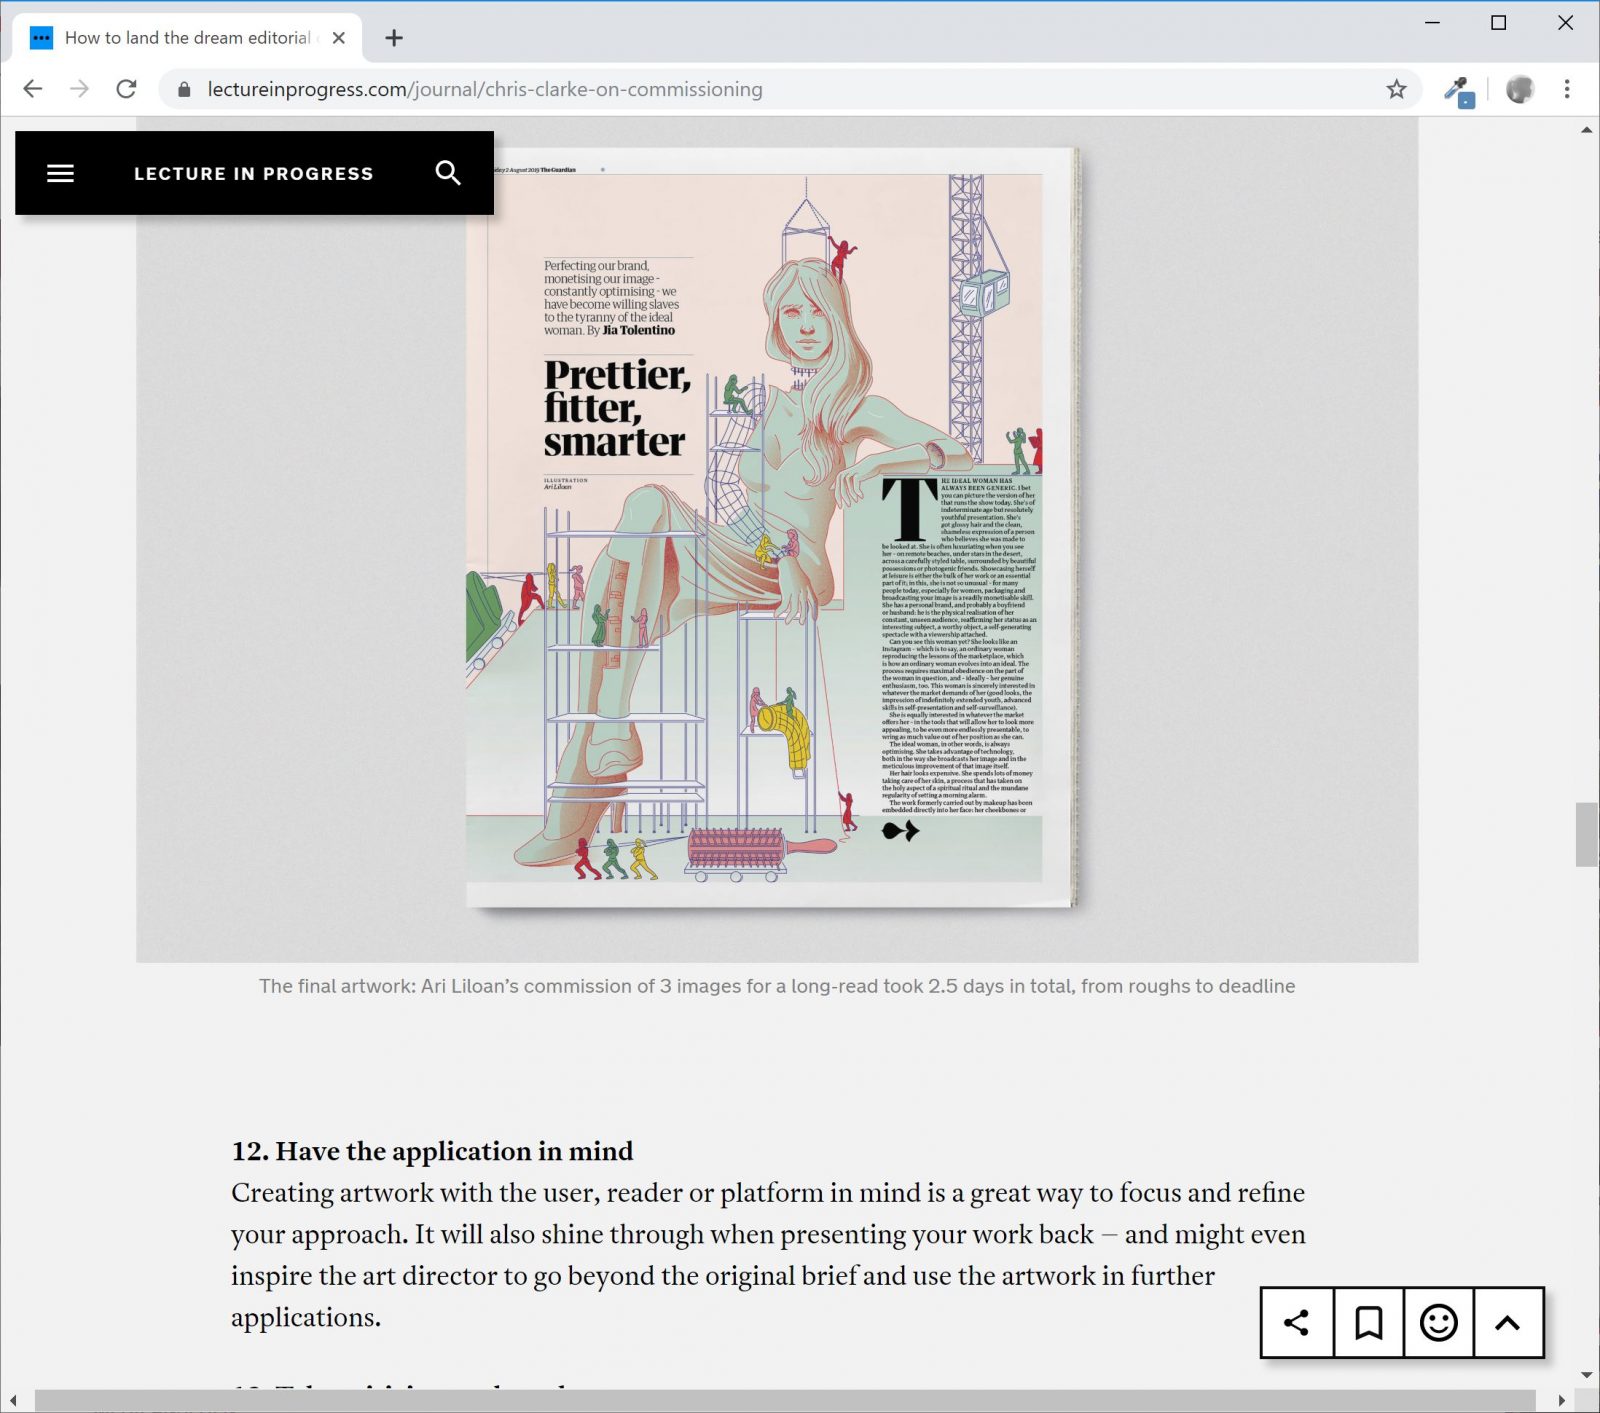Jump to top with the up chevron
The width and height of the screenshot is (1600, 1413).
tap(1508, 1323)
